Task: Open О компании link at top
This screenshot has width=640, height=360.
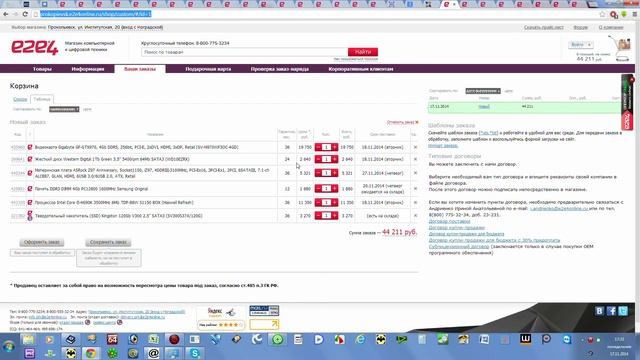Action: pyautogui.click(x=611, y=27)
